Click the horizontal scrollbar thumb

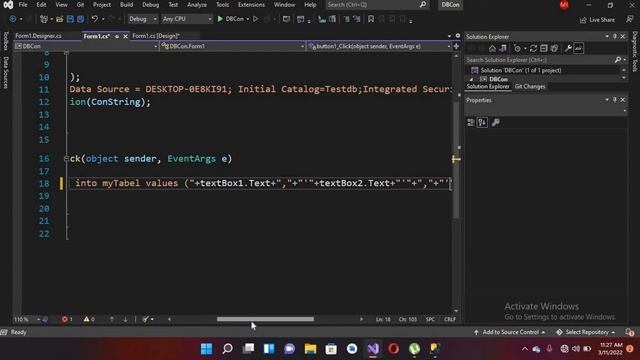(x=265, y=319)
